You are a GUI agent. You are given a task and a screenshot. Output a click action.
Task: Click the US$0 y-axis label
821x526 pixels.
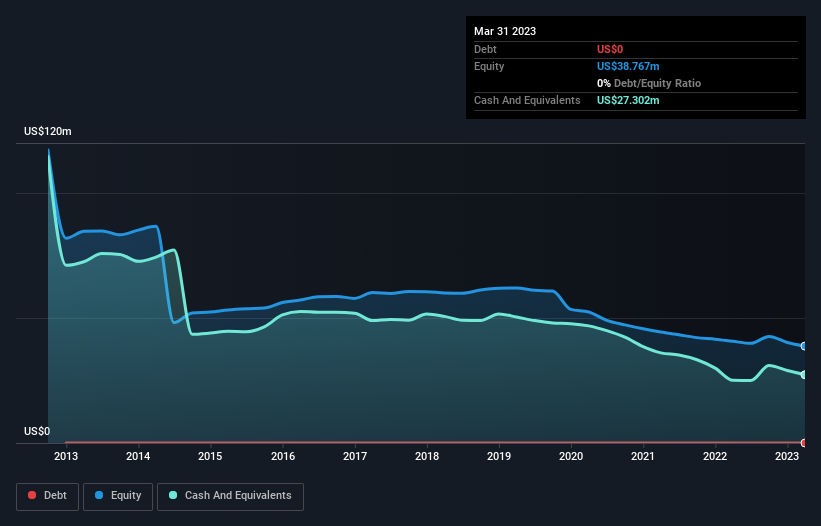(x=37, y=431)
